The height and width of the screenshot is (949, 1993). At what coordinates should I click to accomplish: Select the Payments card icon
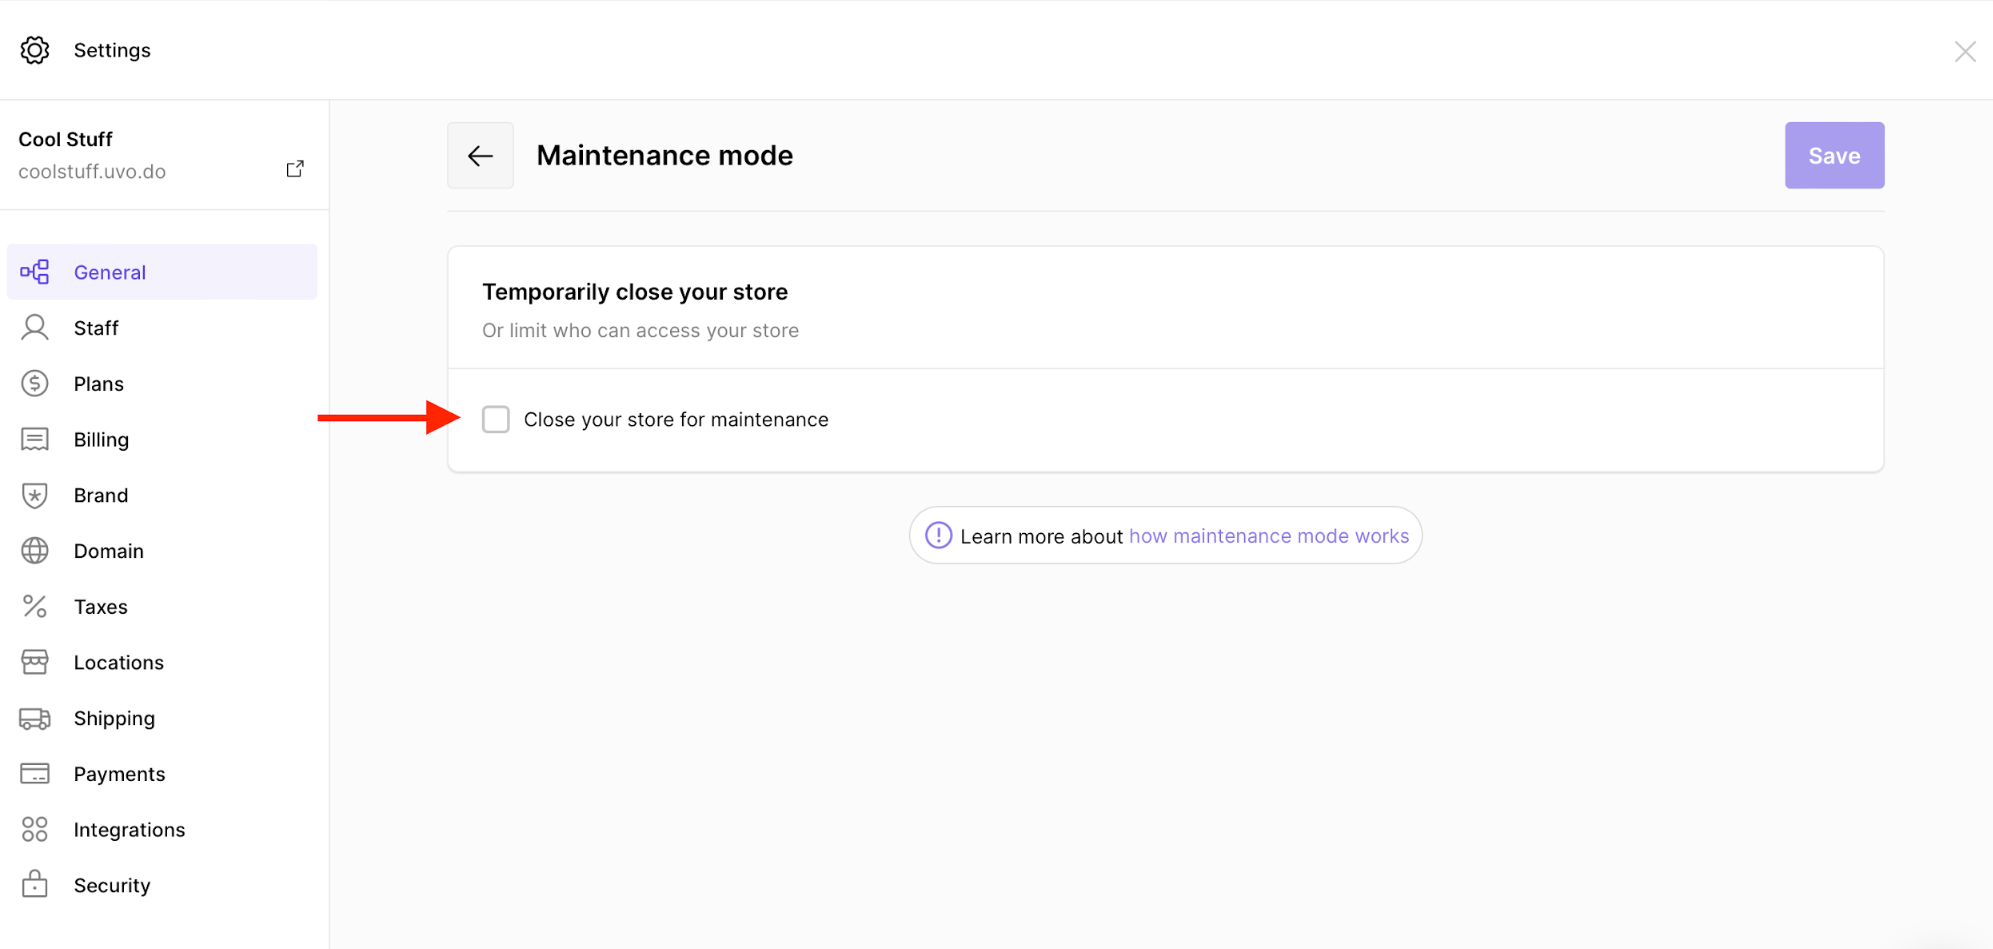pos(35,773)
